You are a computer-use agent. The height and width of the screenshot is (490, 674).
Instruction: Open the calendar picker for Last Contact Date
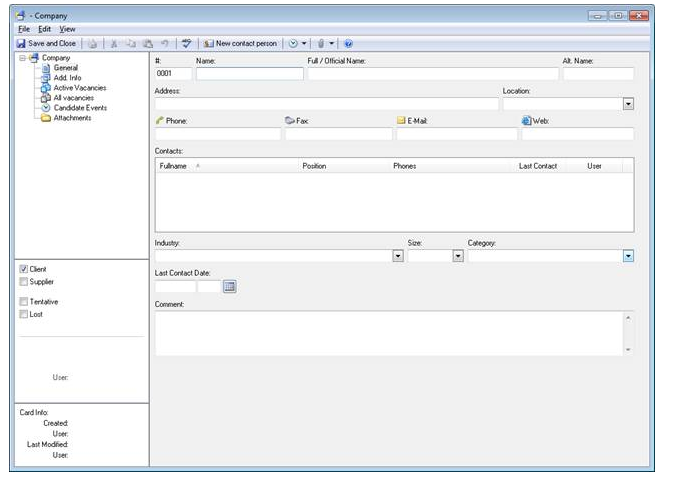tap(230, 286)
